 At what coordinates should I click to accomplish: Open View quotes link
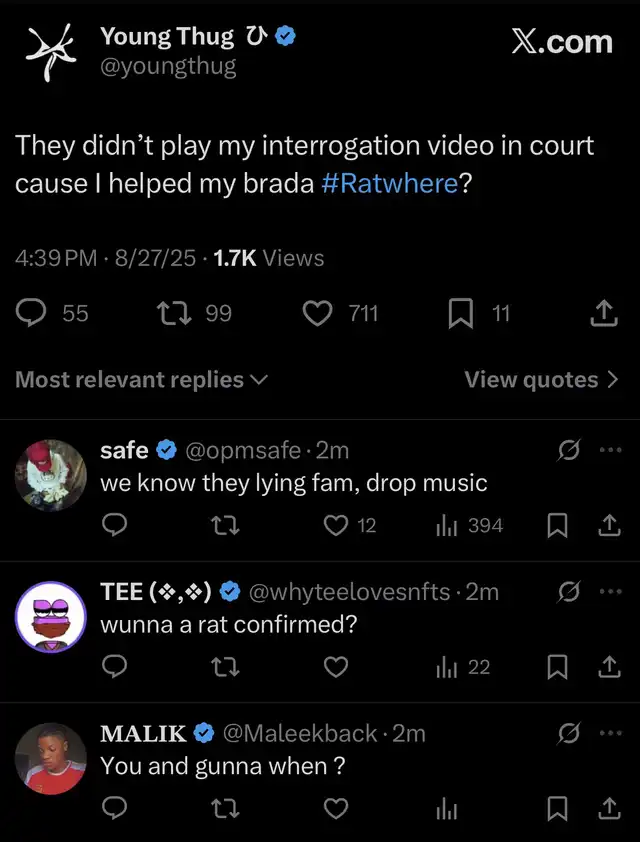pyautogui.click(x=541, y=380)
